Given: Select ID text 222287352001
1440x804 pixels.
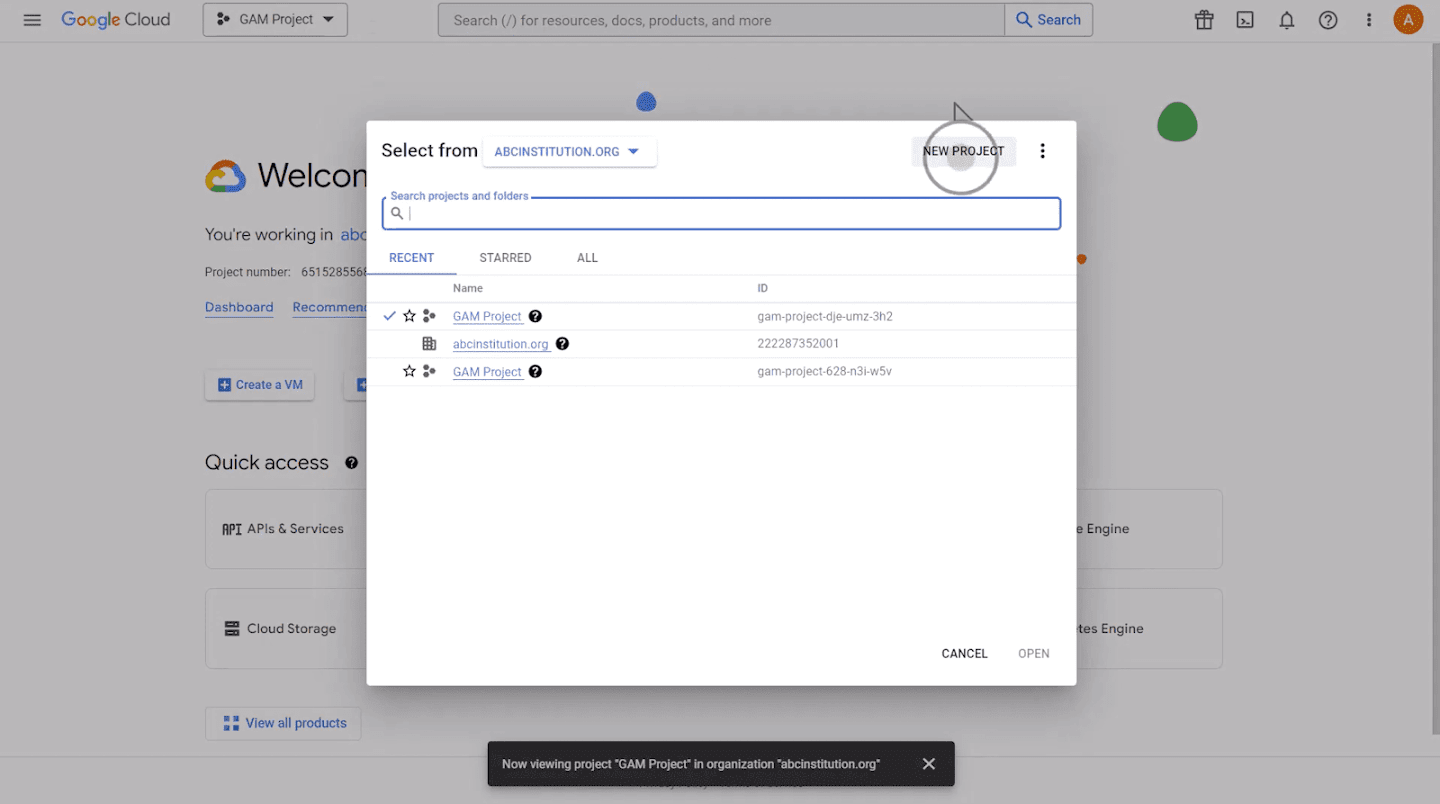Looking at the screenshot, I should [x=798, y=344].
